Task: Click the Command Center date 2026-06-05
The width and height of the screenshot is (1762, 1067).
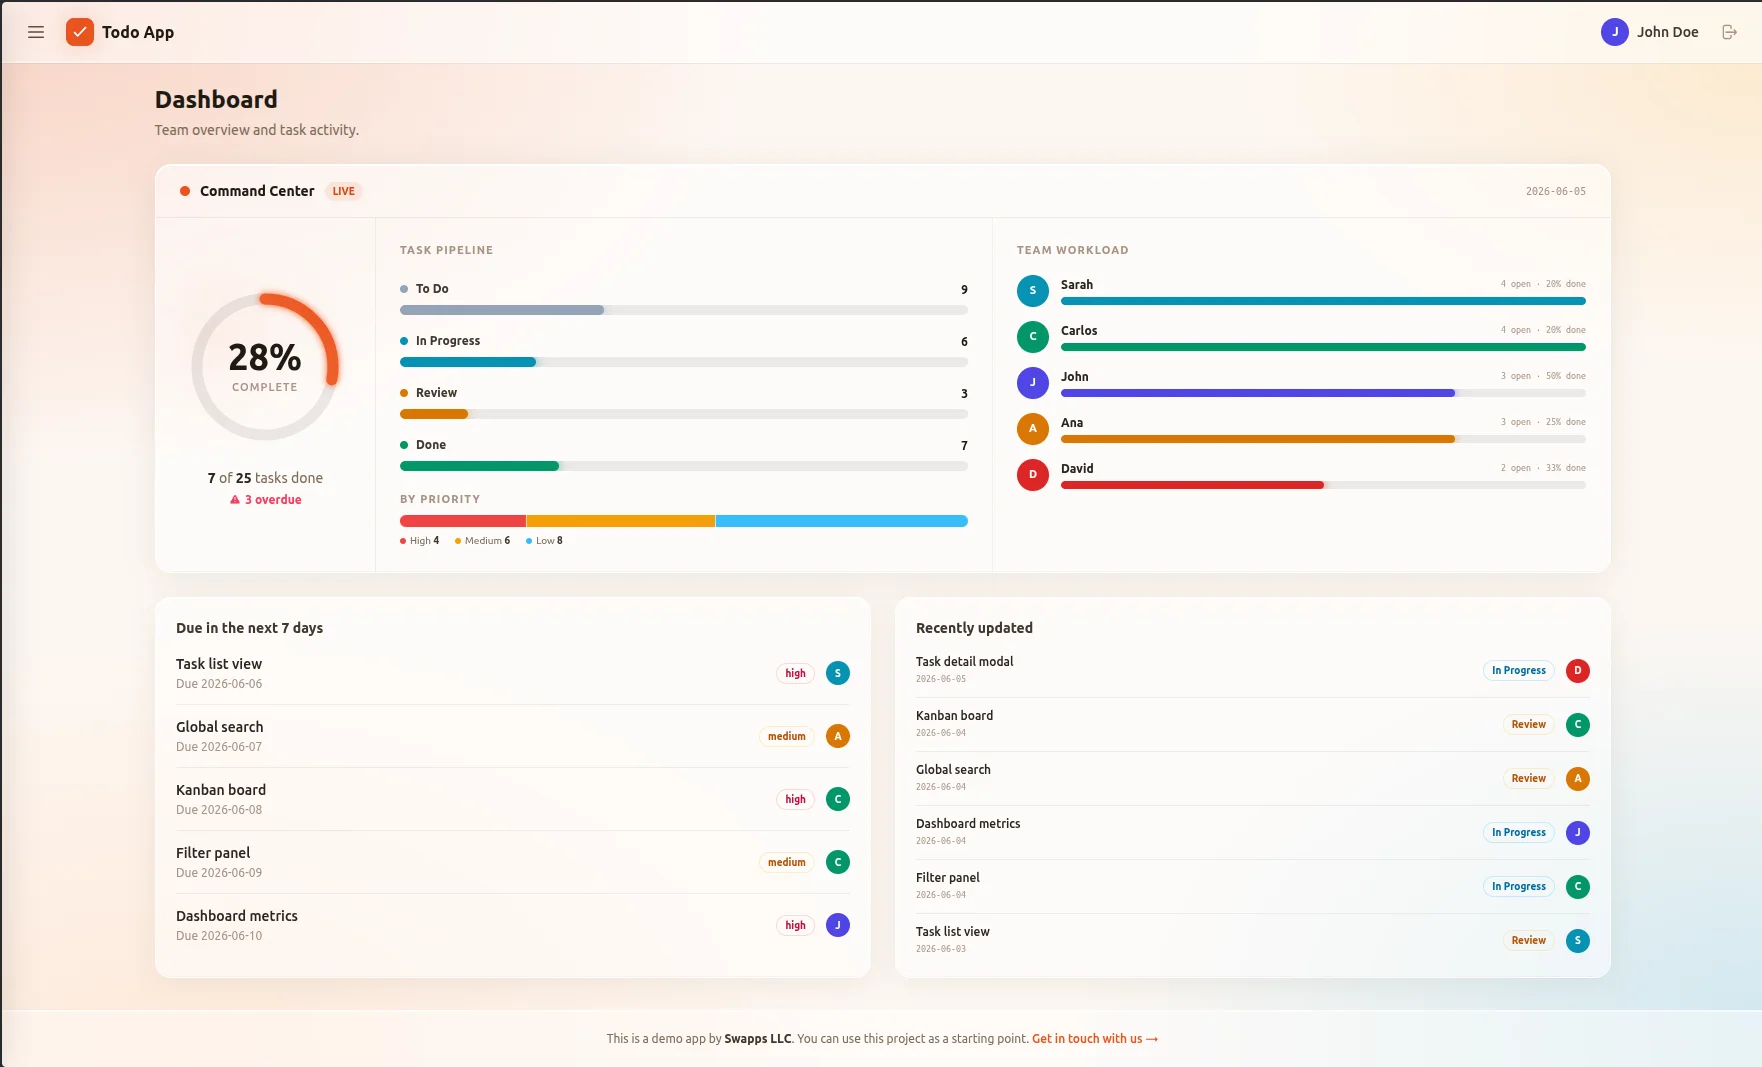Action: [1556, 191]
